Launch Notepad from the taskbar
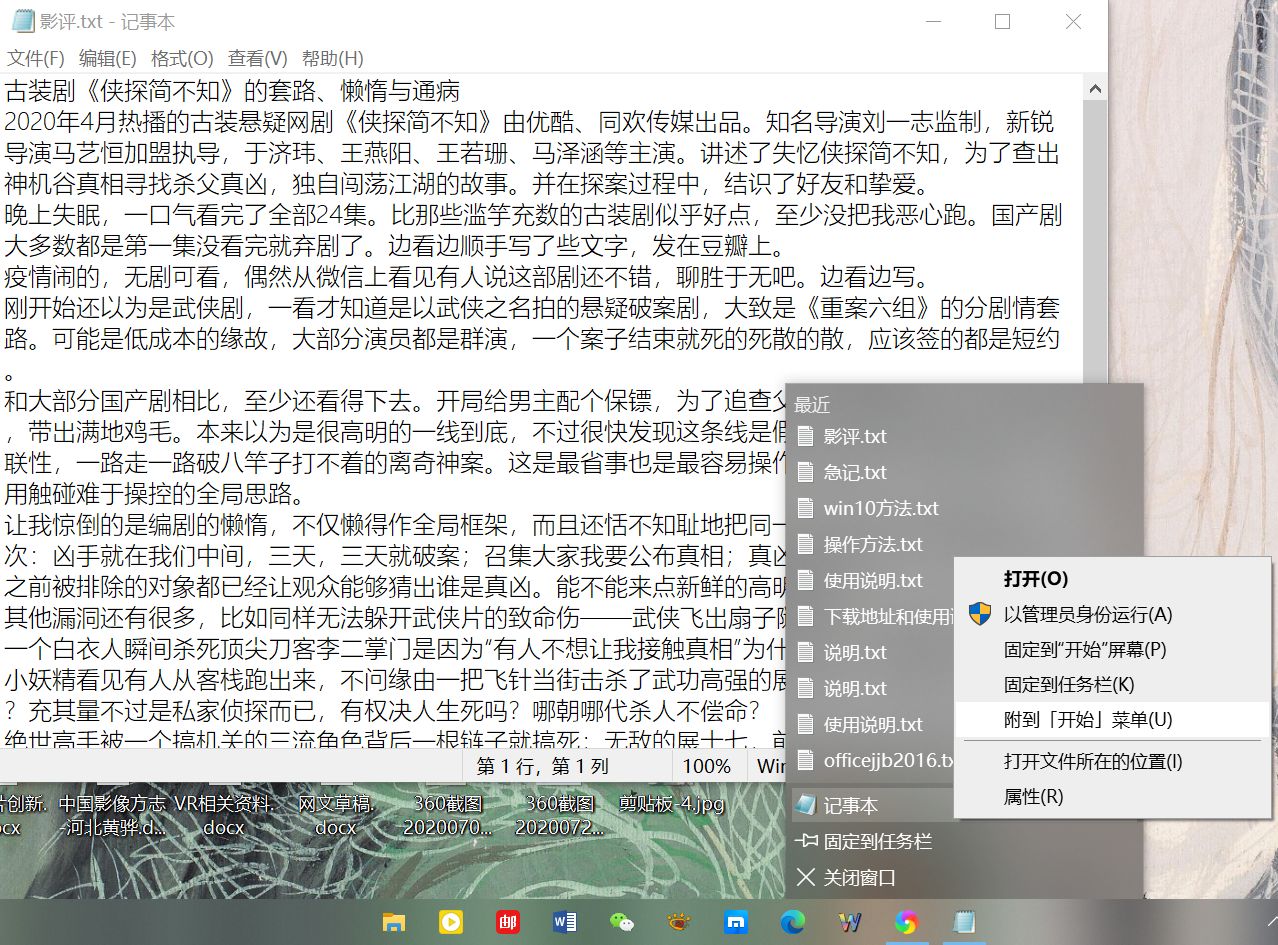This screenshot has height=945, width=1278. [x=965, y=922]
